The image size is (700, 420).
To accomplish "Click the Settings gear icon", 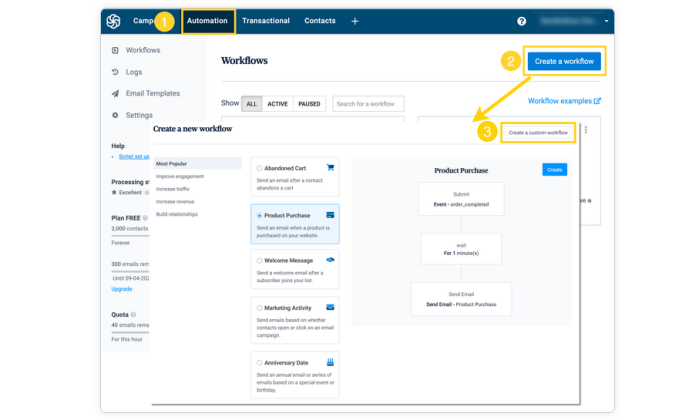I will tap(115, 116).
